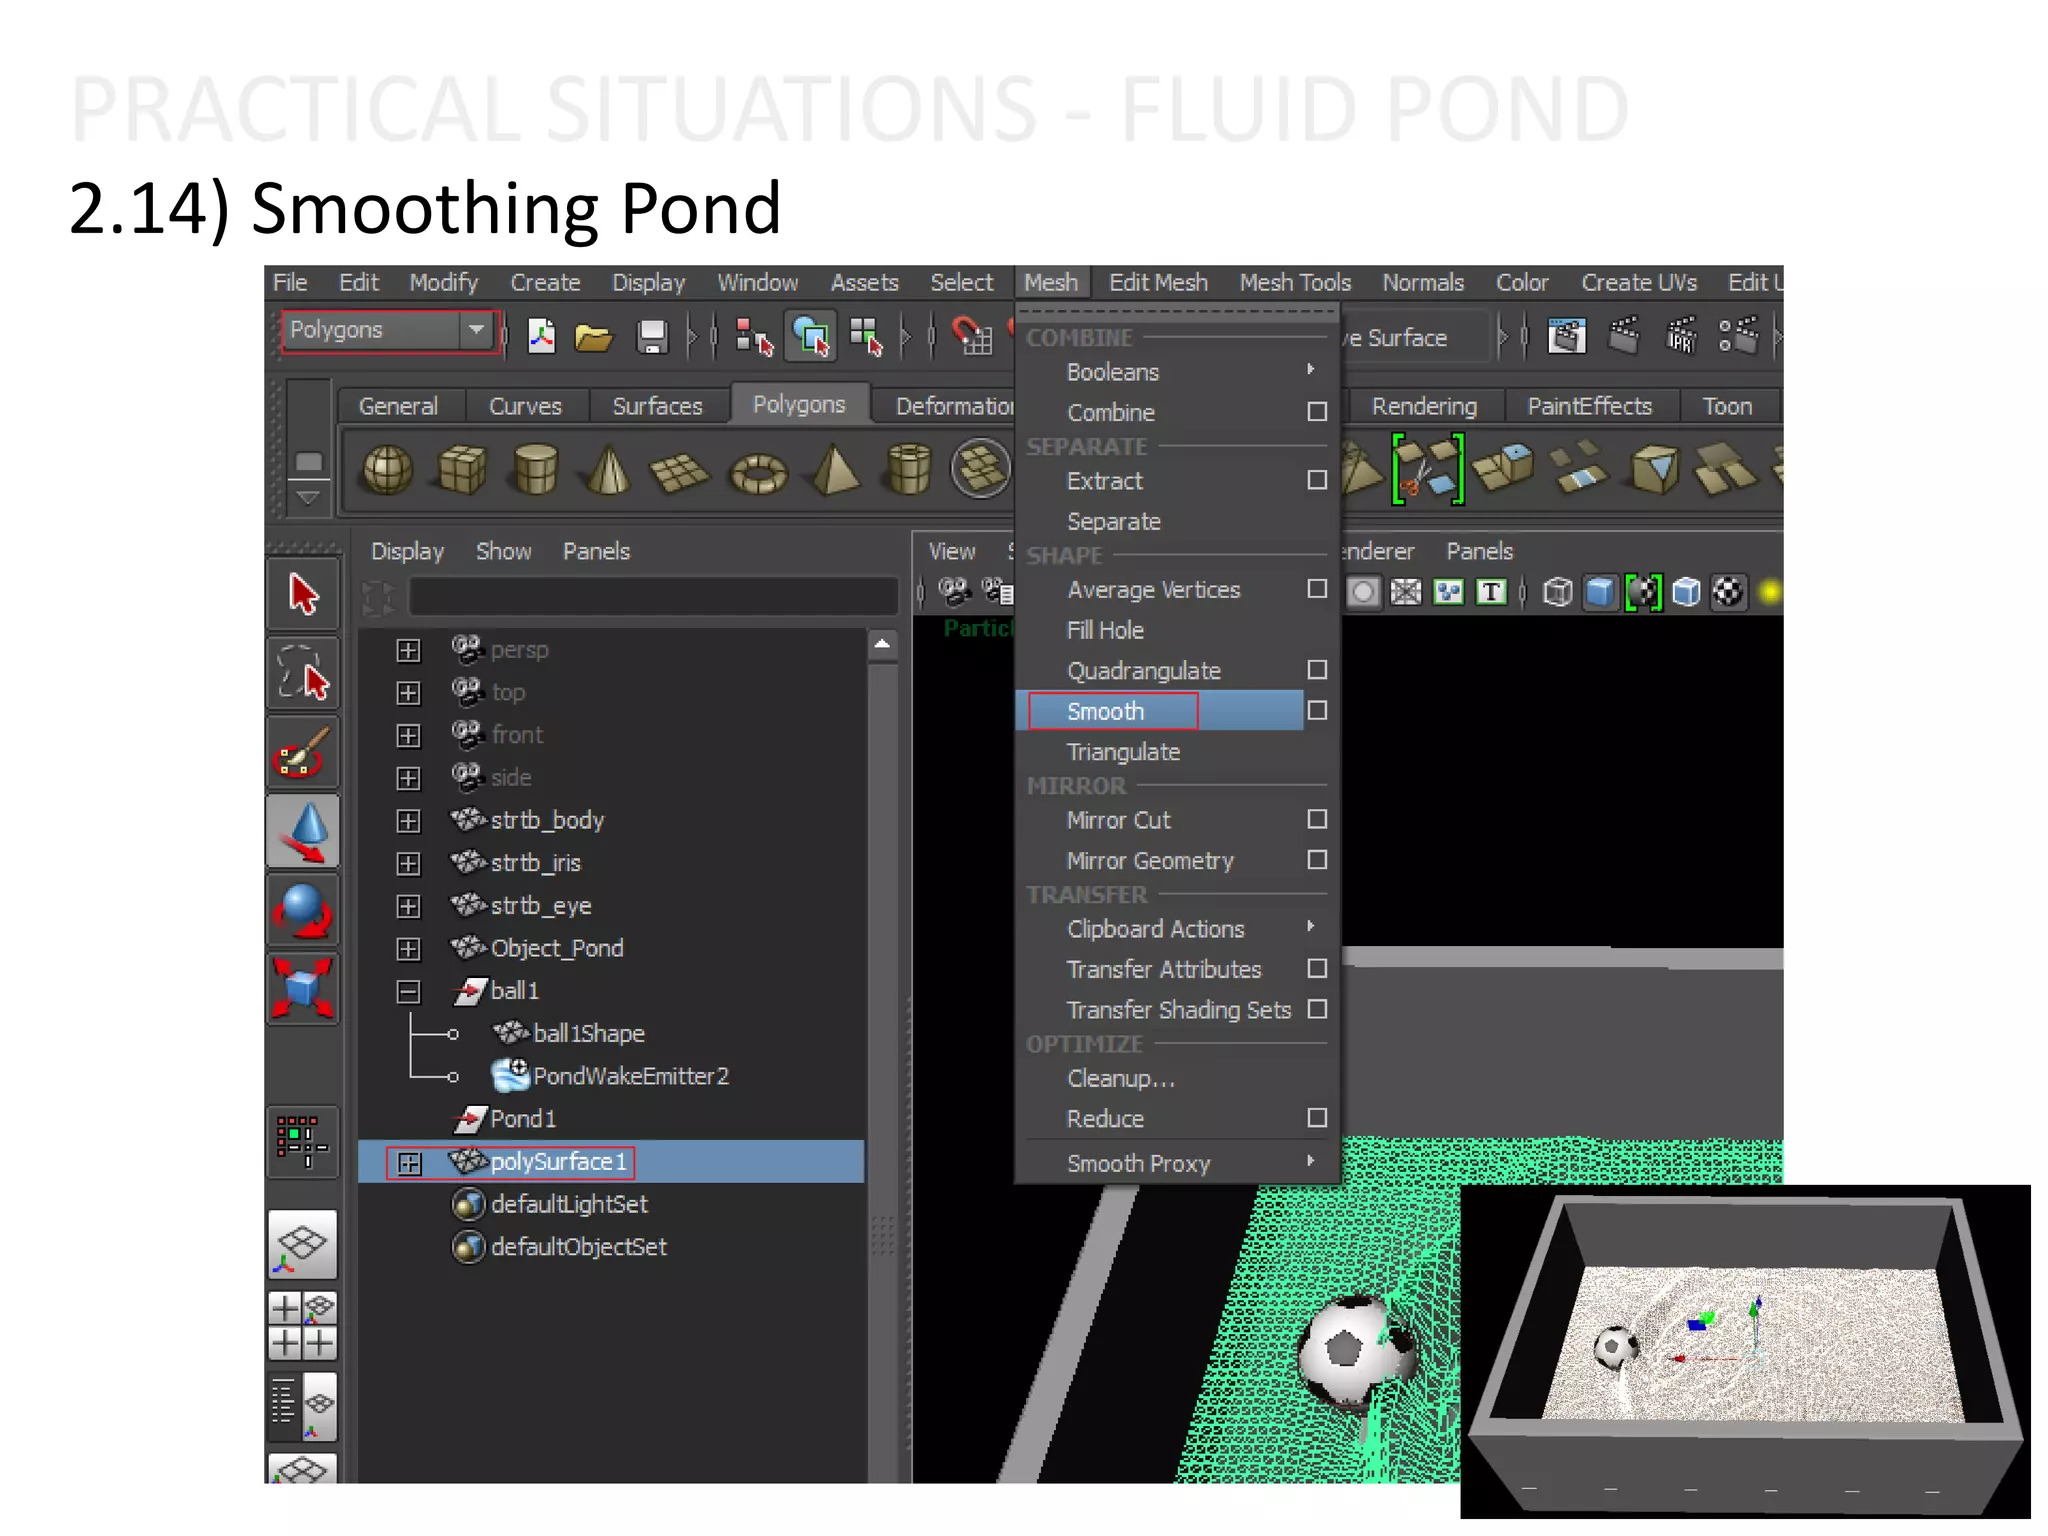Image resolution: width=2048 pixels, height=1536 pixels.
Task: Select the polygon sphere shelf icon
Action: click(x=387, y=470)
